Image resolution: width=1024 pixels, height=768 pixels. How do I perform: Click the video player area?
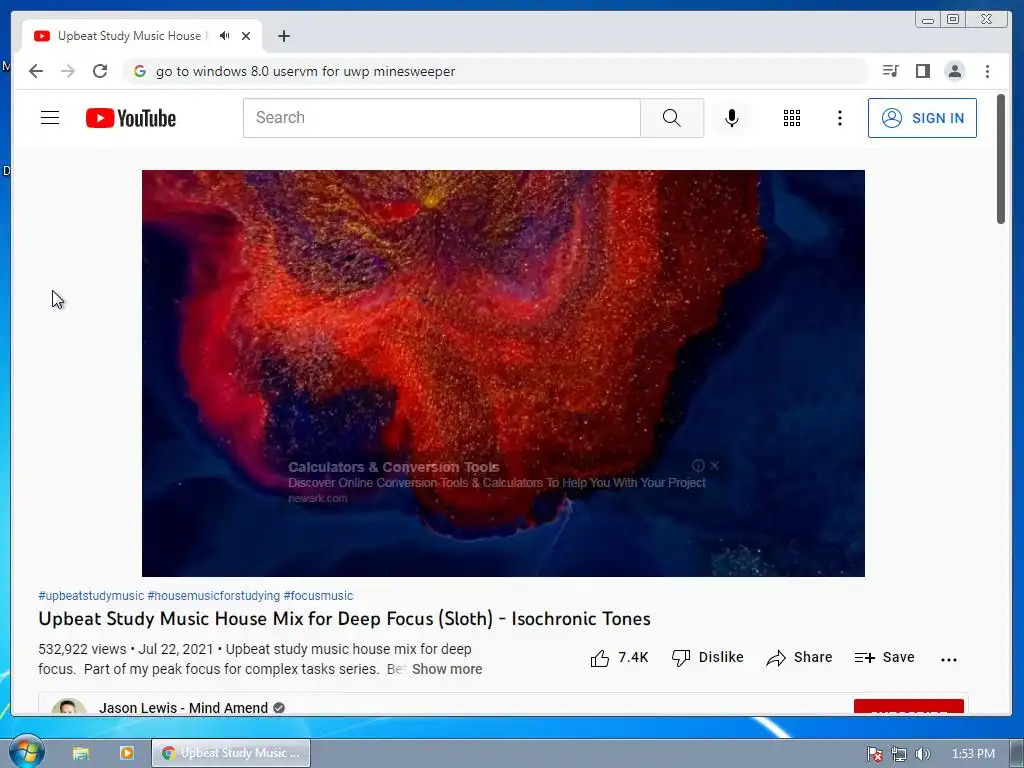coord(503,373)
